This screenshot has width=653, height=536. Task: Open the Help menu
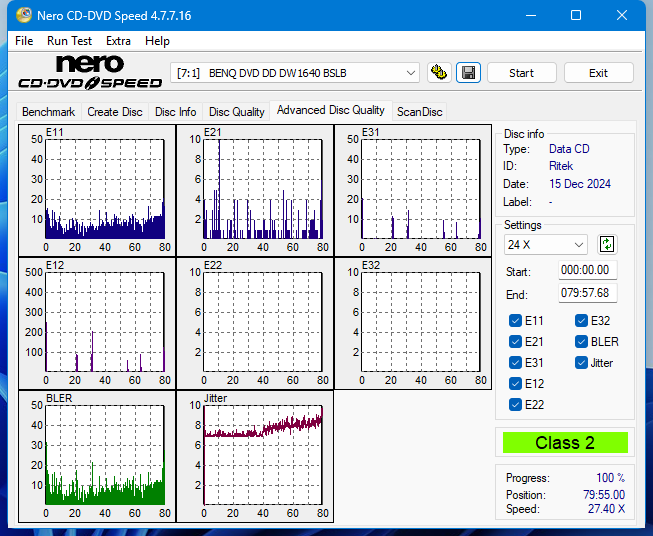(157, 41)
